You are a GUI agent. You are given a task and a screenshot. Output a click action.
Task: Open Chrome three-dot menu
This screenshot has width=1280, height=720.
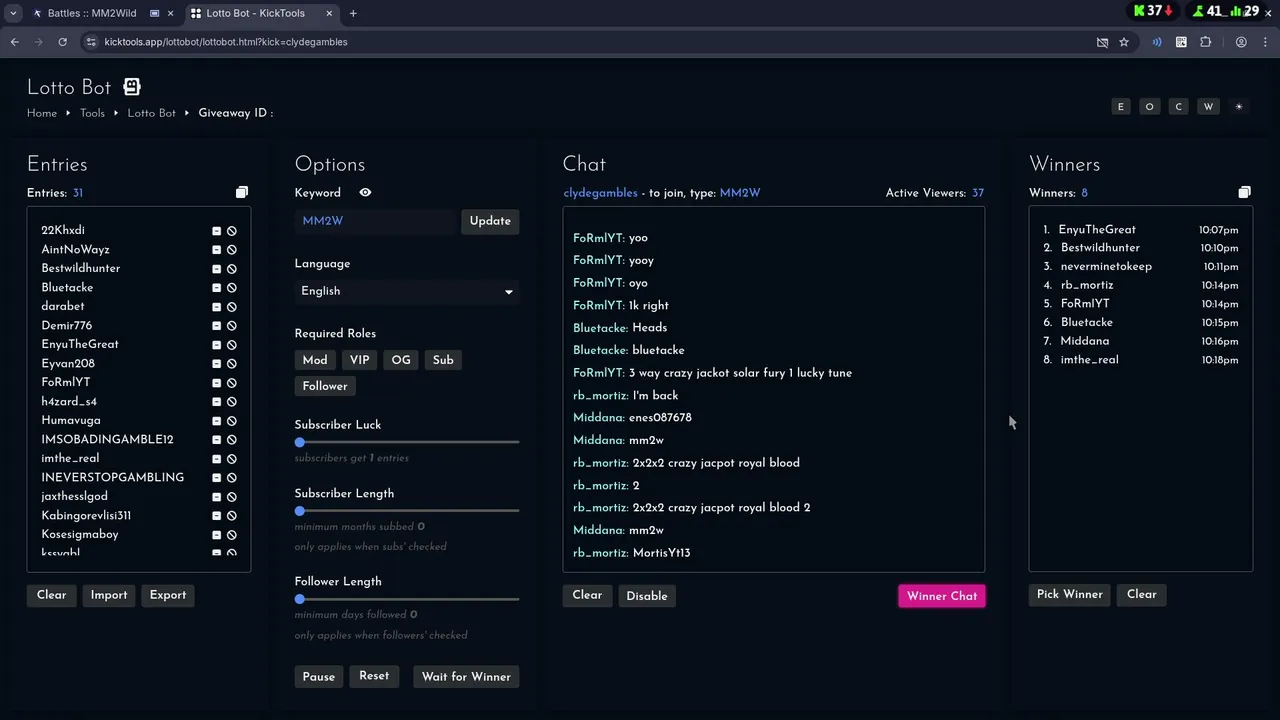coord(1265,42)
